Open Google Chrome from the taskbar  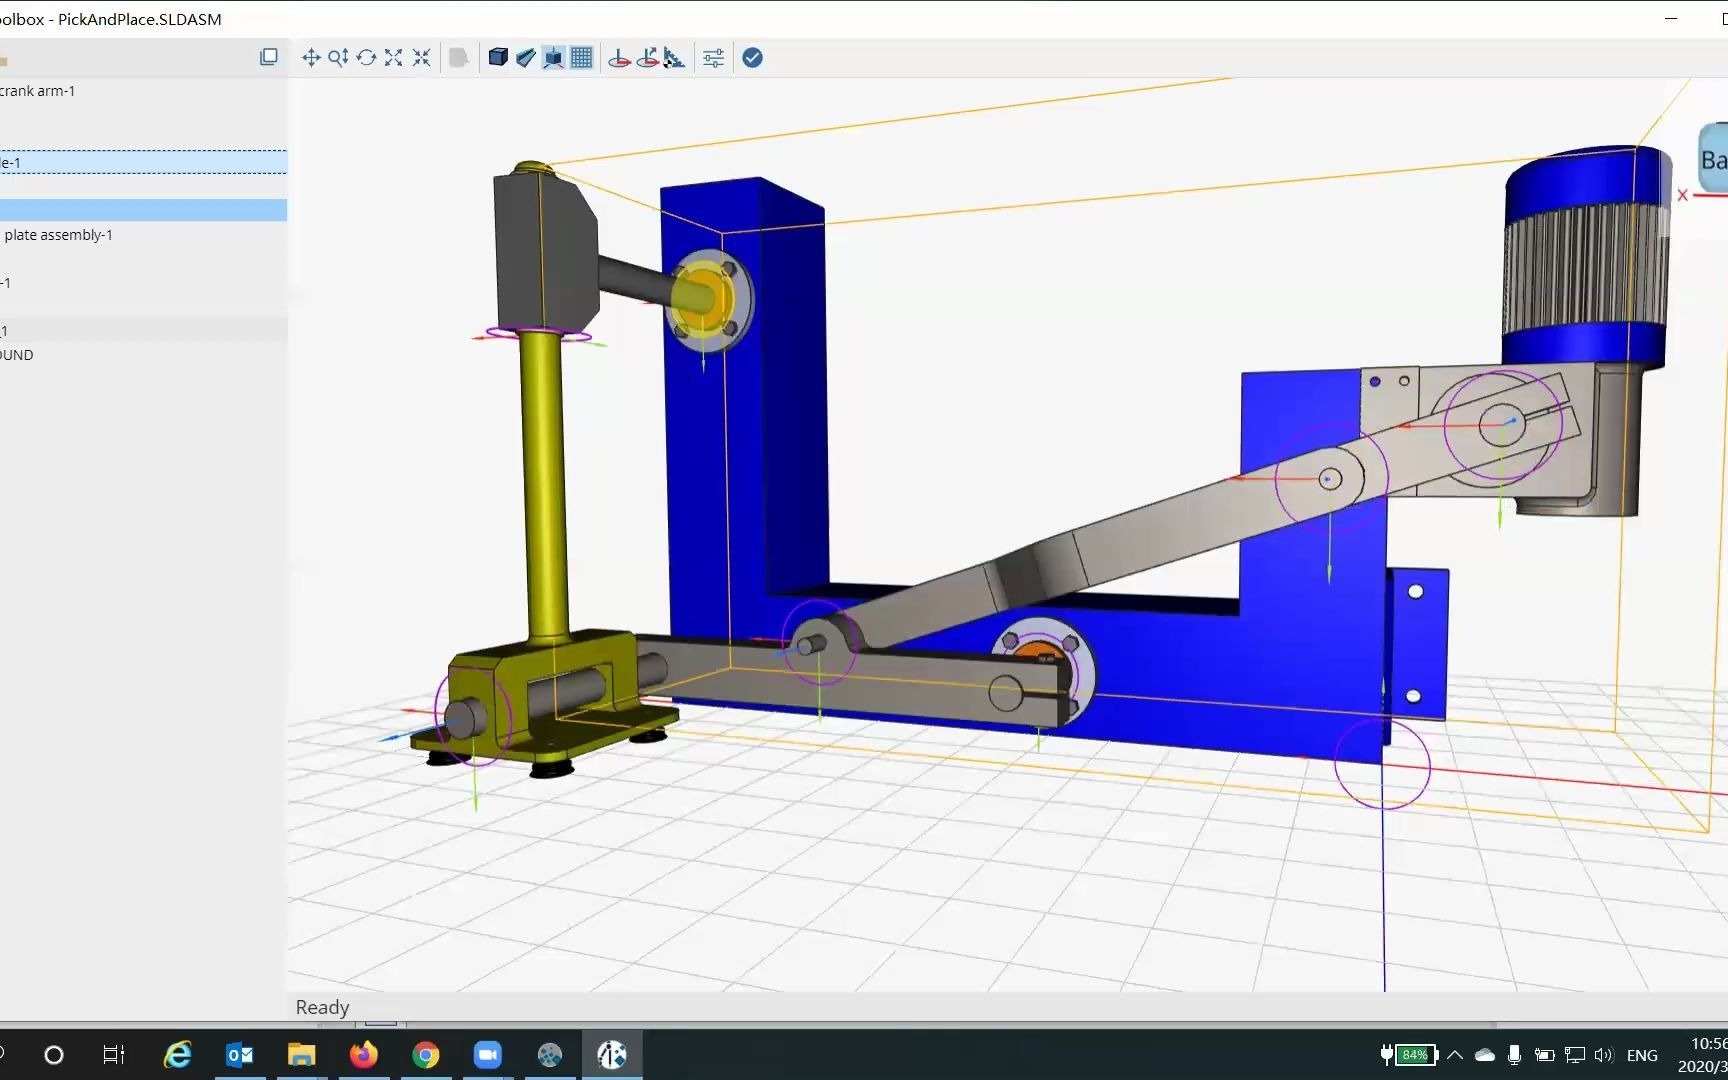(x=426, y=1054)
